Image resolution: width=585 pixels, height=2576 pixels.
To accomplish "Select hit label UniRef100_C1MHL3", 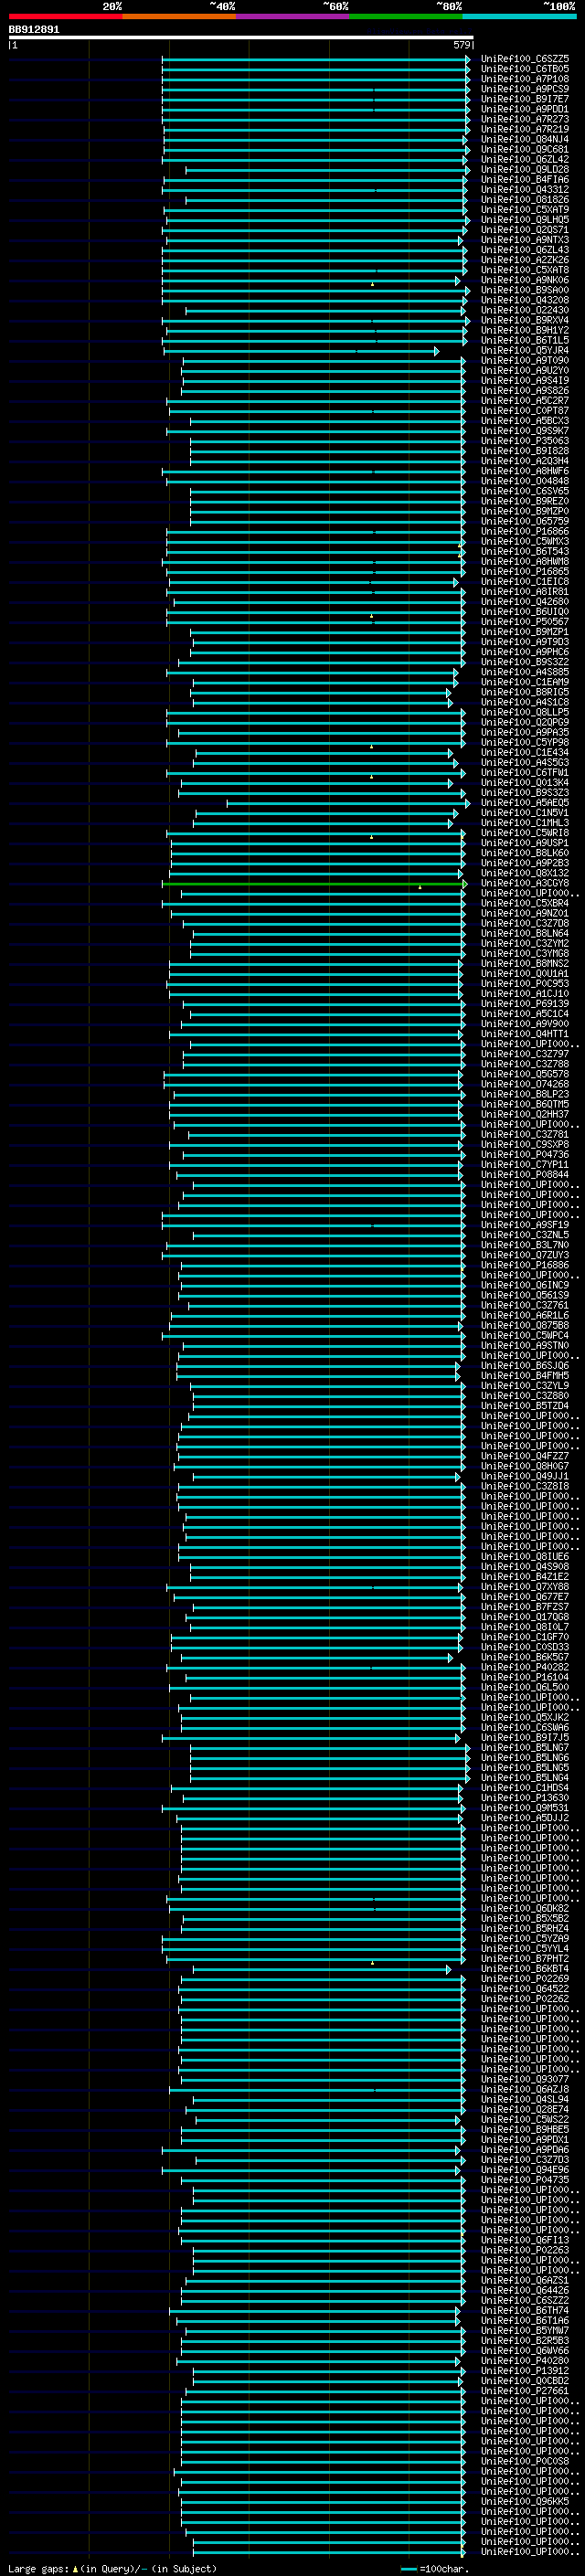I will click(x=525, y=823).
